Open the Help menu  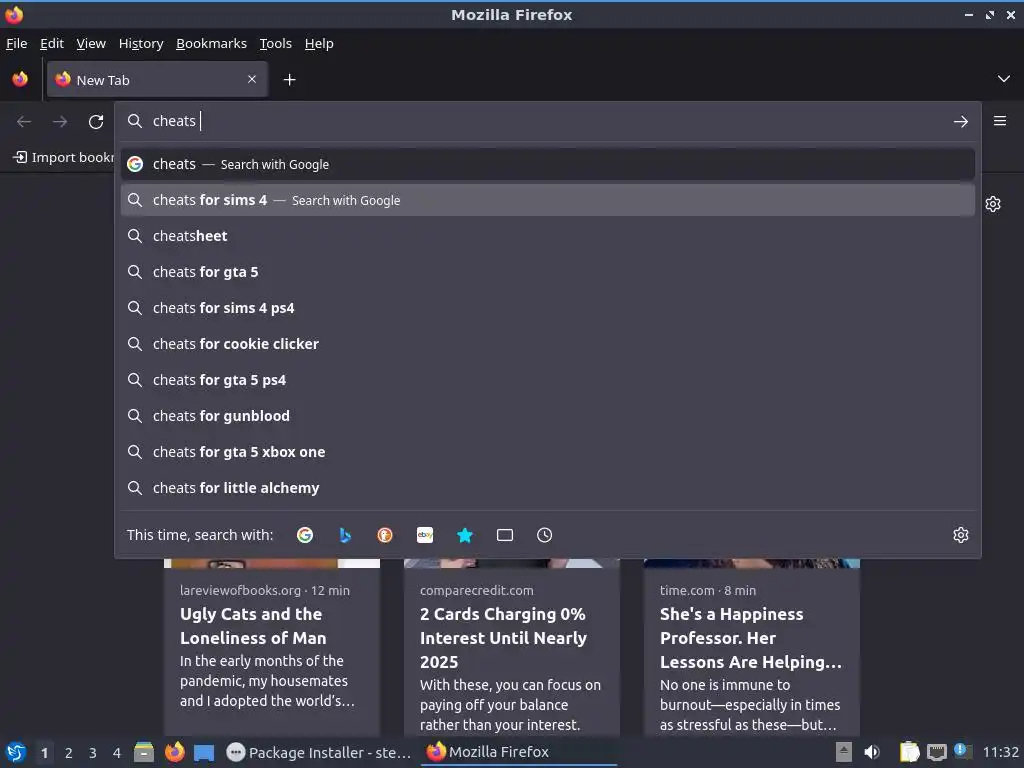(319, 44)
